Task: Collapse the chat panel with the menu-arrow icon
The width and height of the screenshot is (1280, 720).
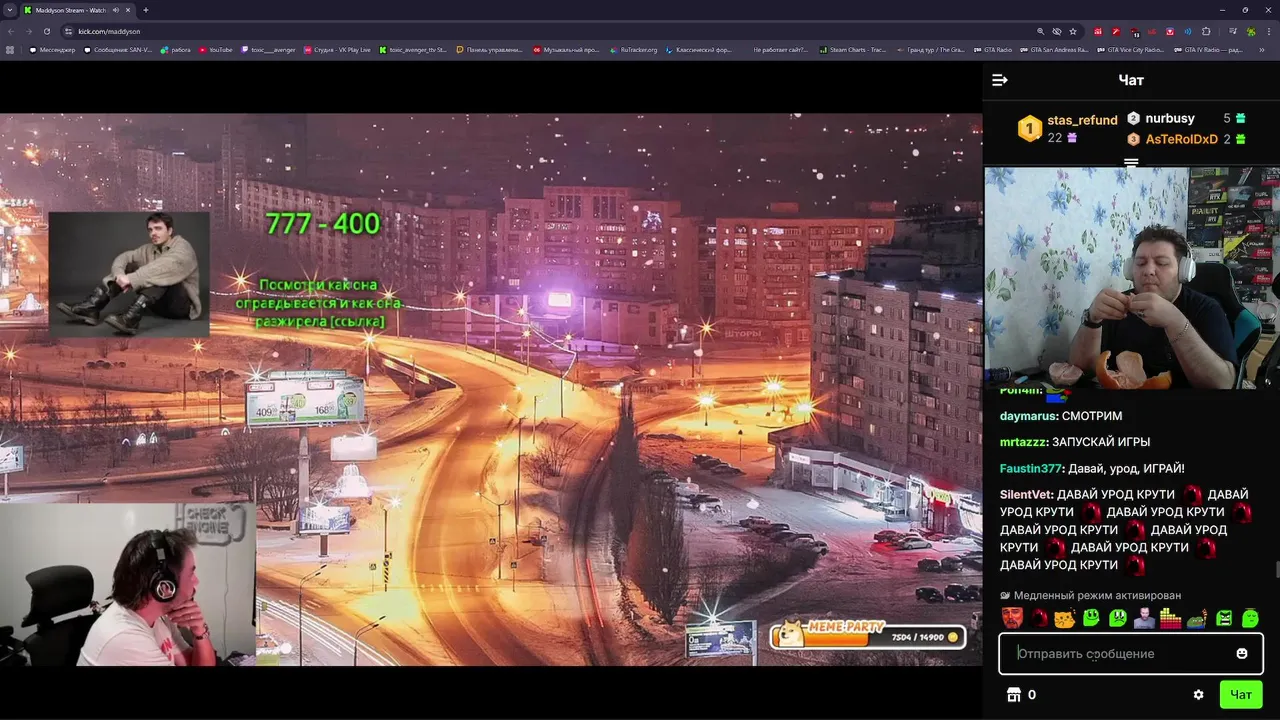Action: 1000,80
